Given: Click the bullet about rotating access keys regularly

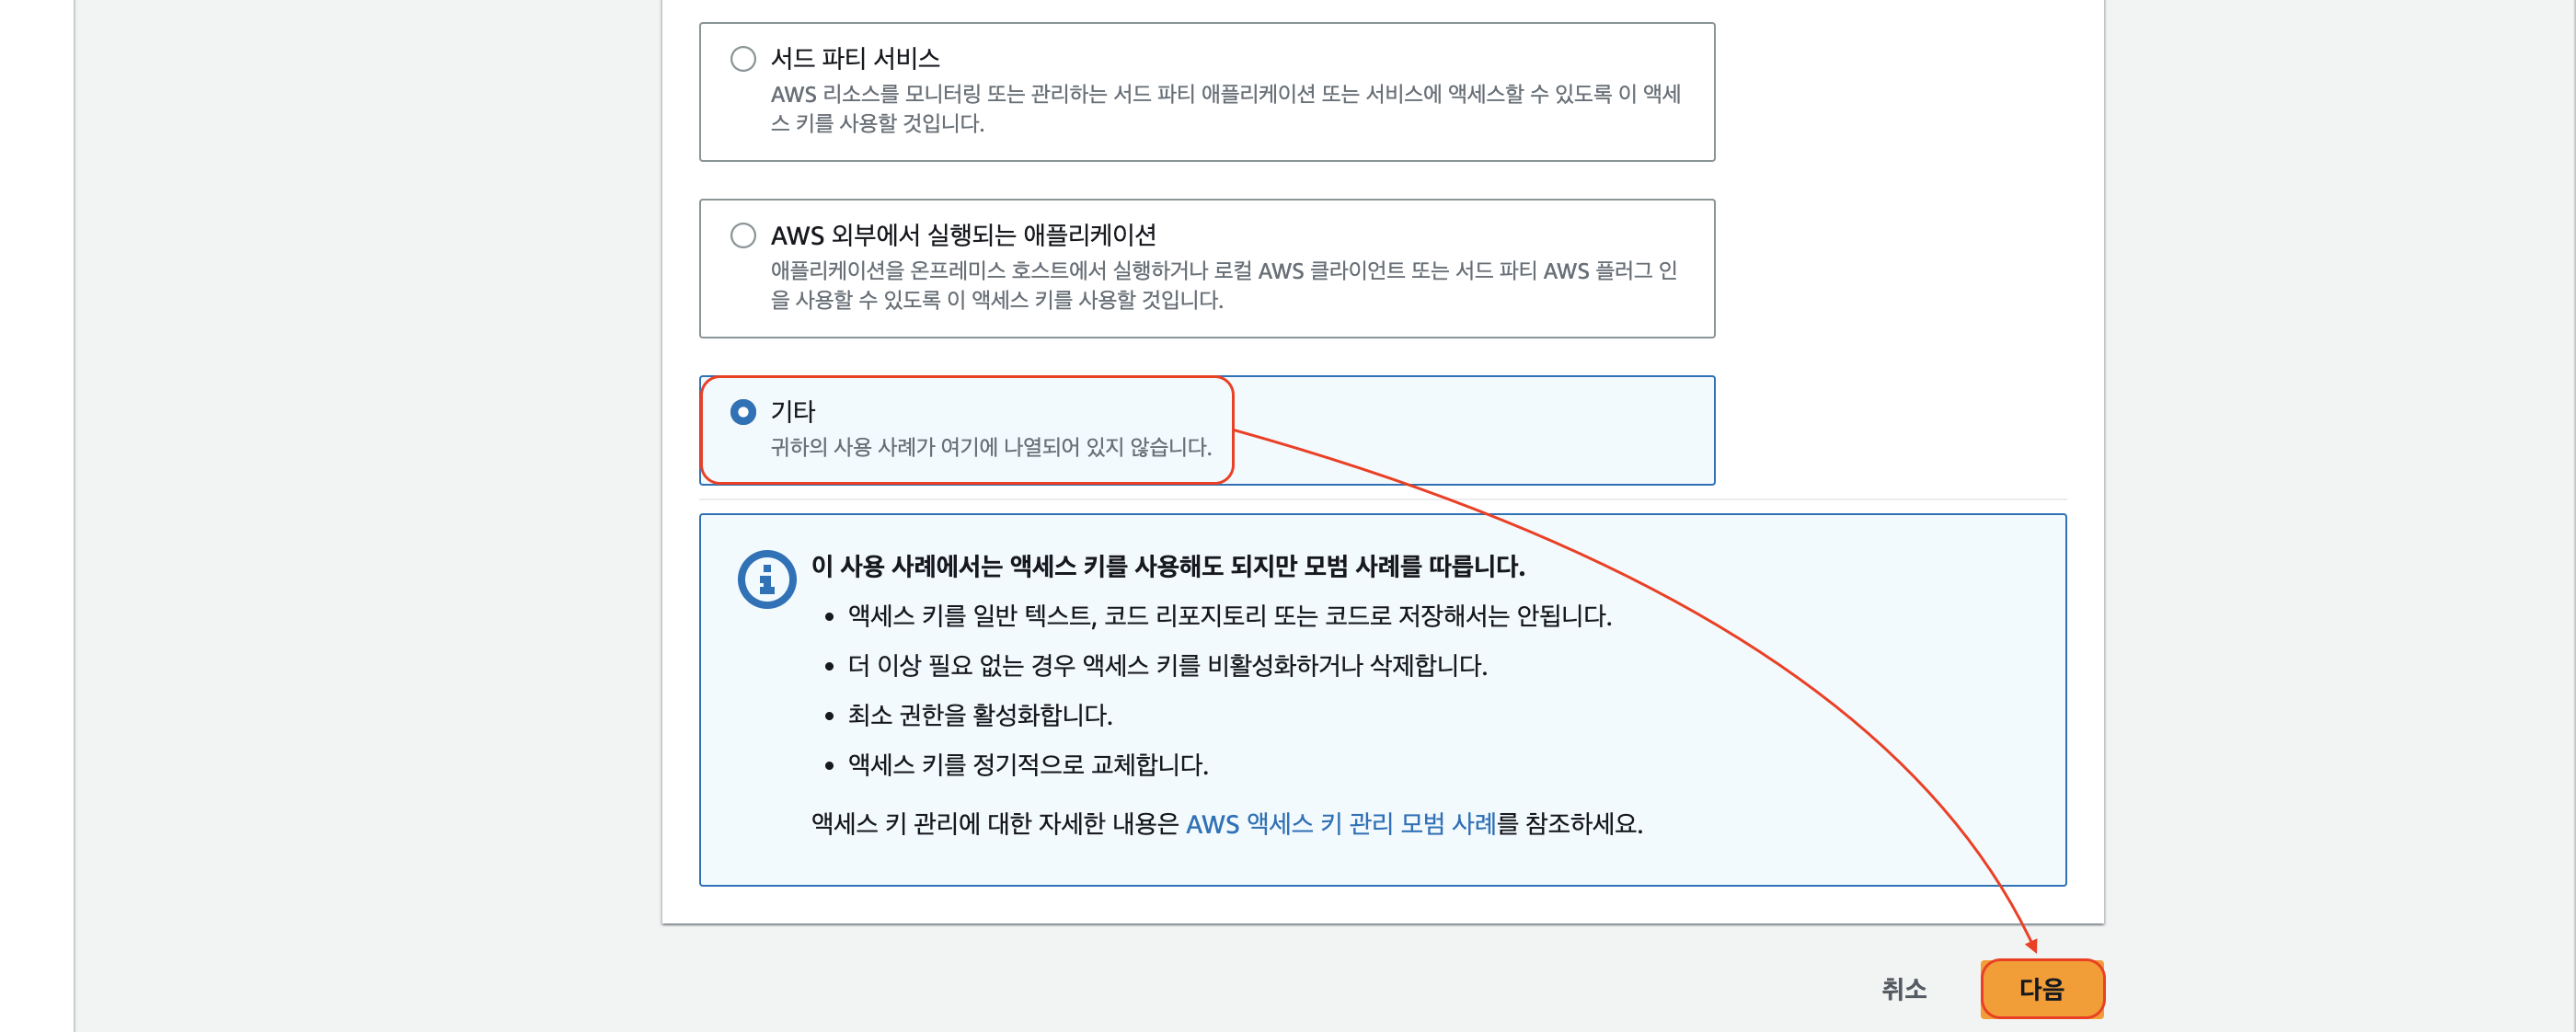Looking at the screenshot, I should 1026,765.
